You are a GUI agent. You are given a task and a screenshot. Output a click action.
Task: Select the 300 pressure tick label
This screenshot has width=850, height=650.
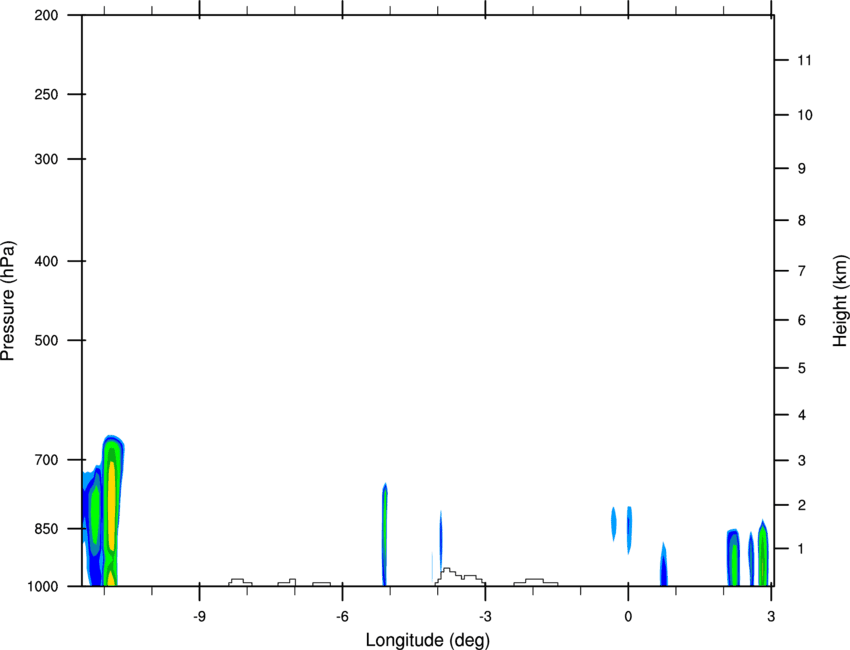click(46, 159)
